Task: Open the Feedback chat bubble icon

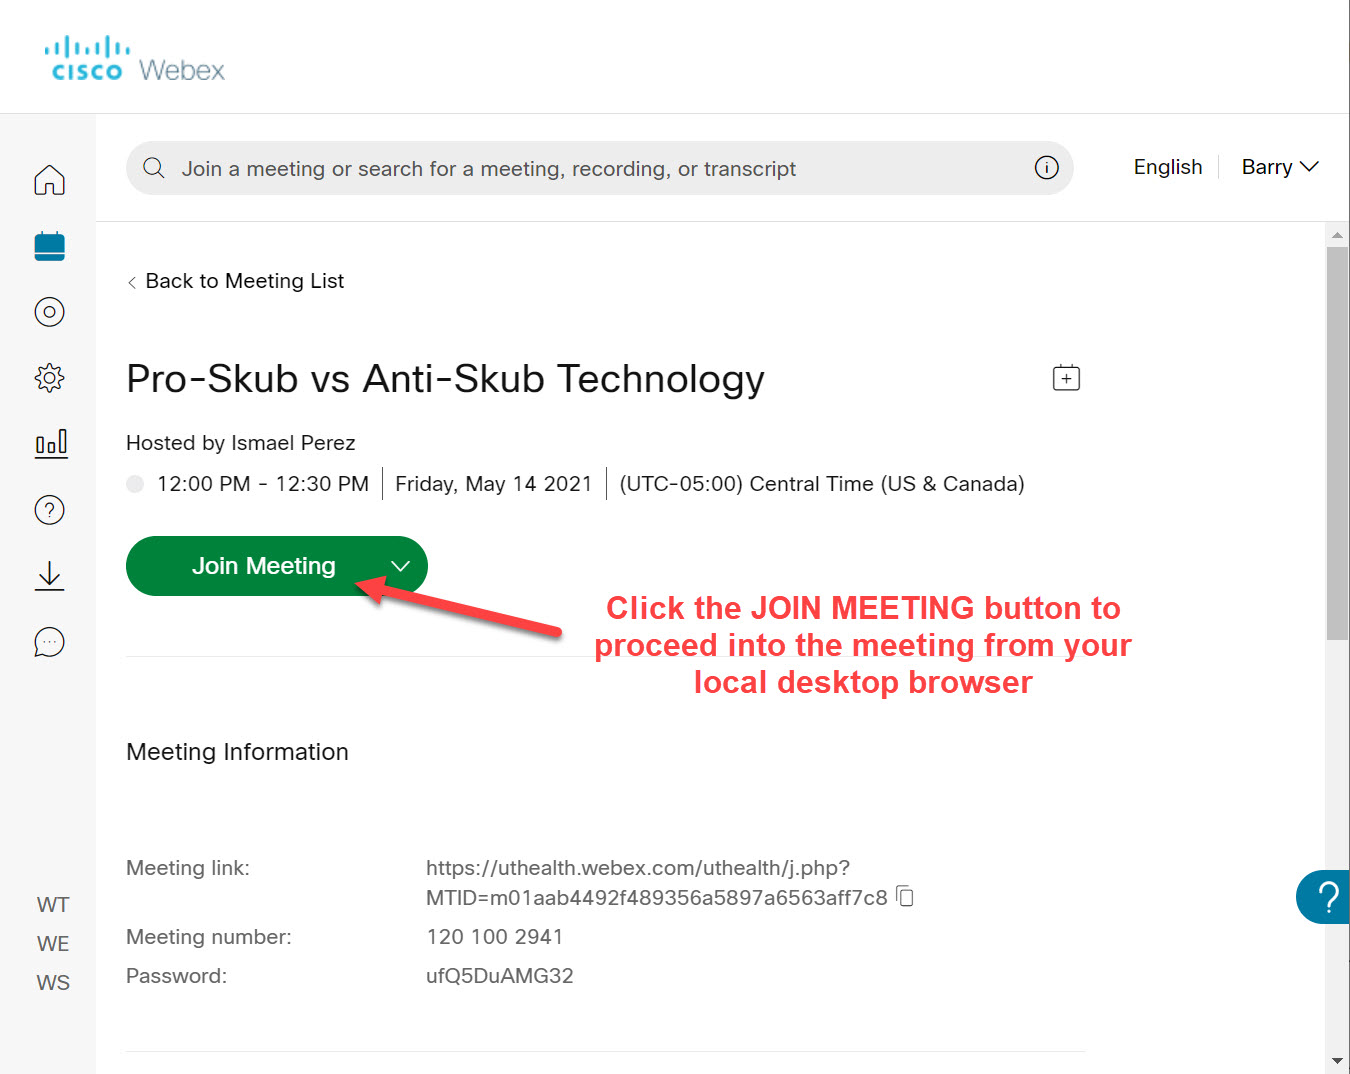Action: 49,642
